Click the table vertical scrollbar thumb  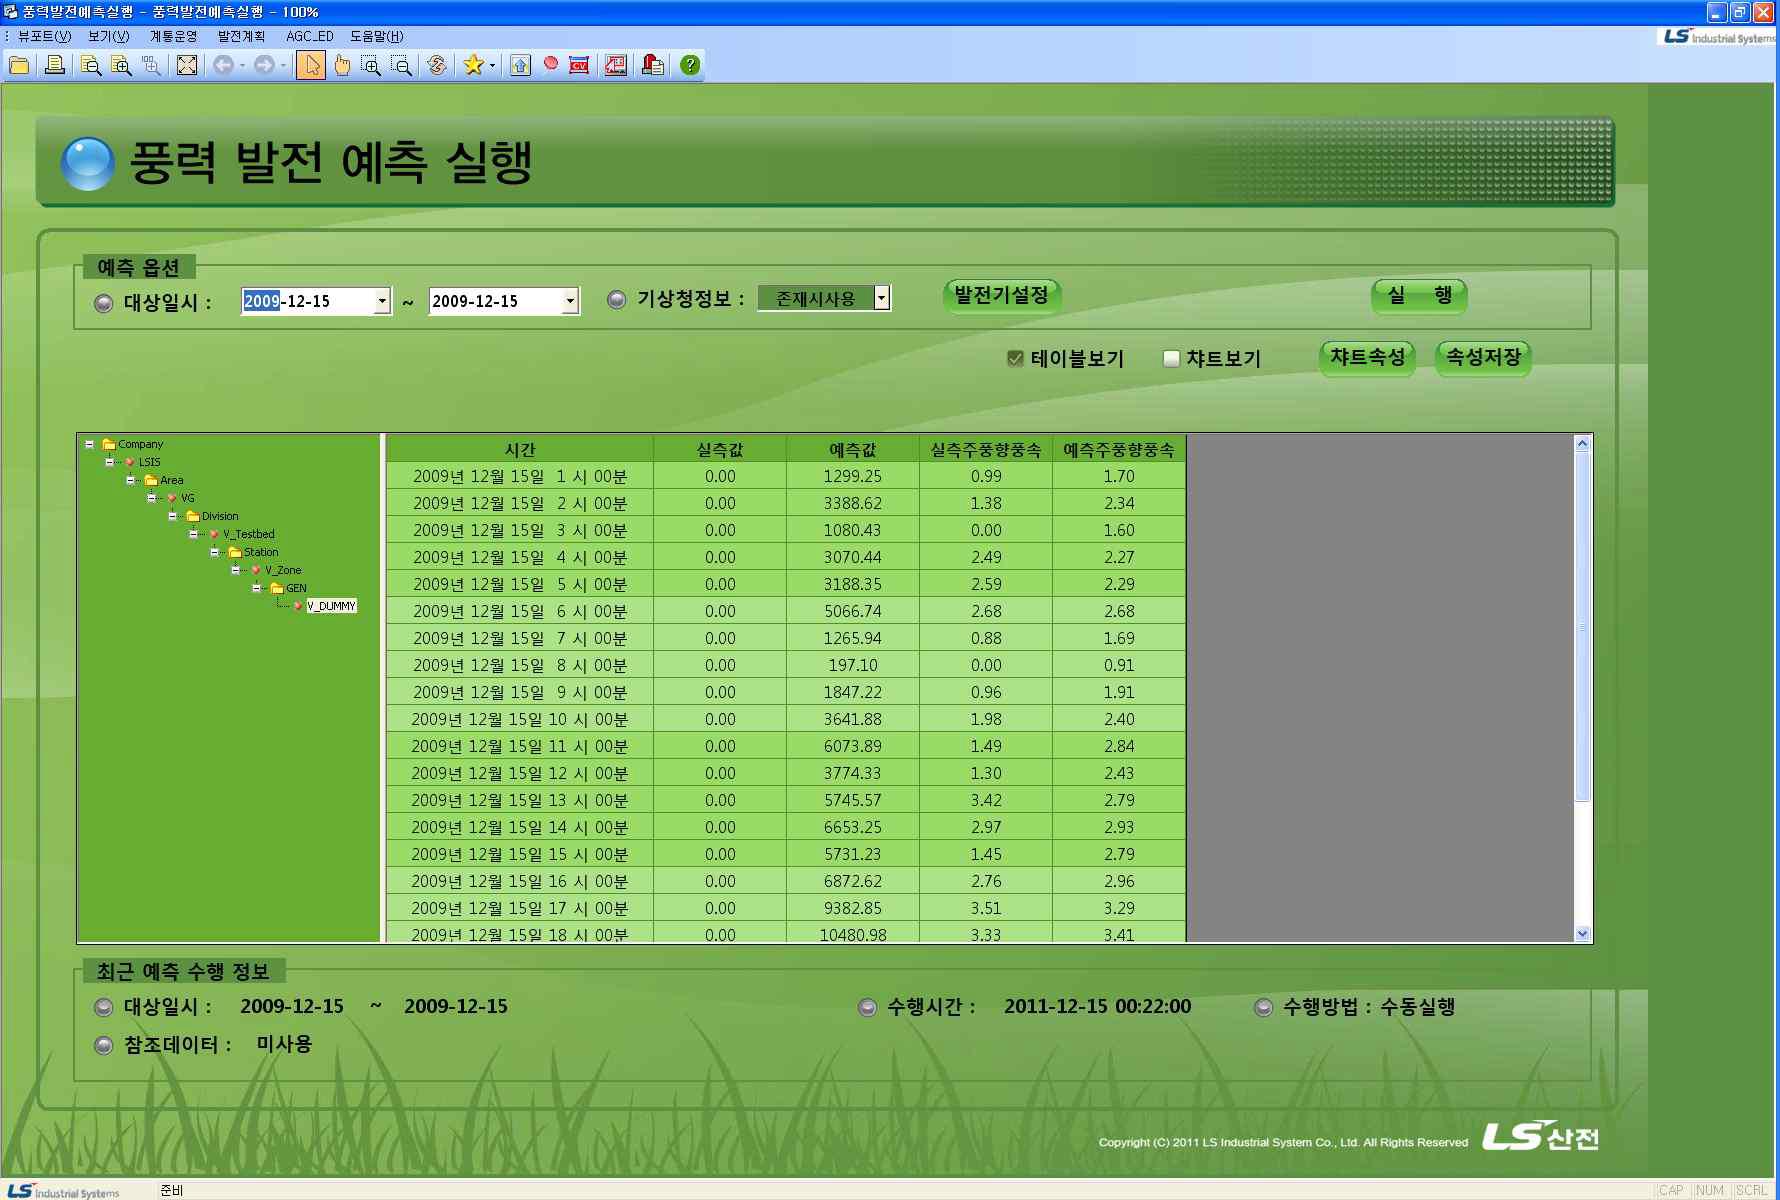[1582, 626]
